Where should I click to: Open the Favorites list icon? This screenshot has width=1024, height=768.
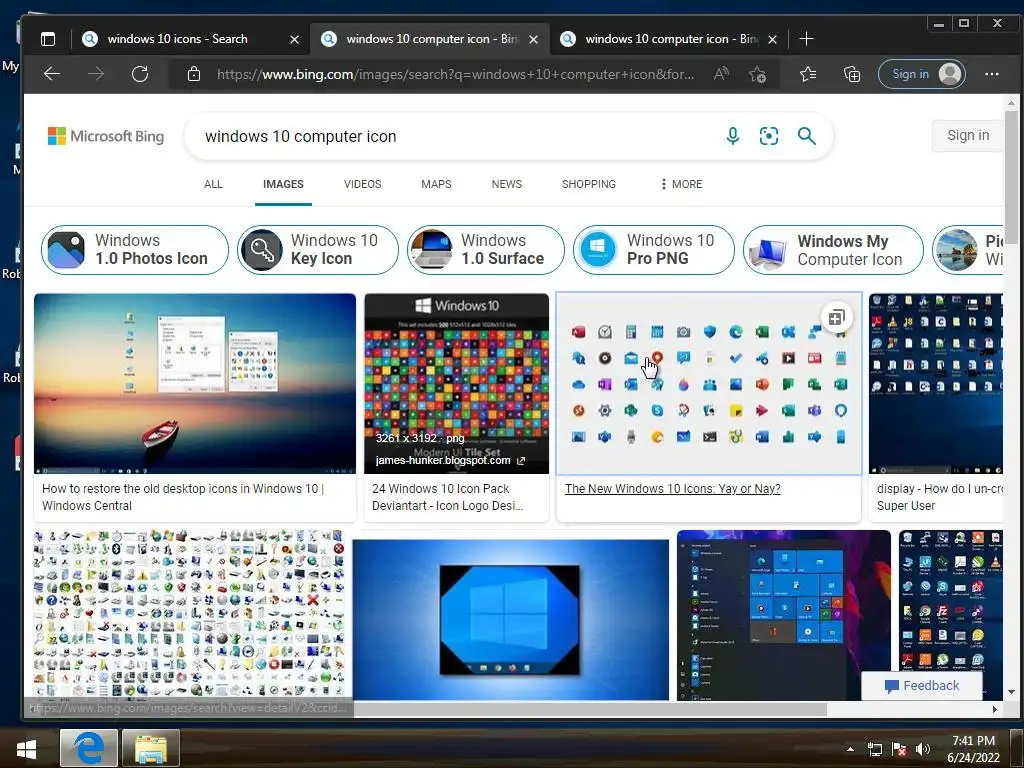[808, 74]
